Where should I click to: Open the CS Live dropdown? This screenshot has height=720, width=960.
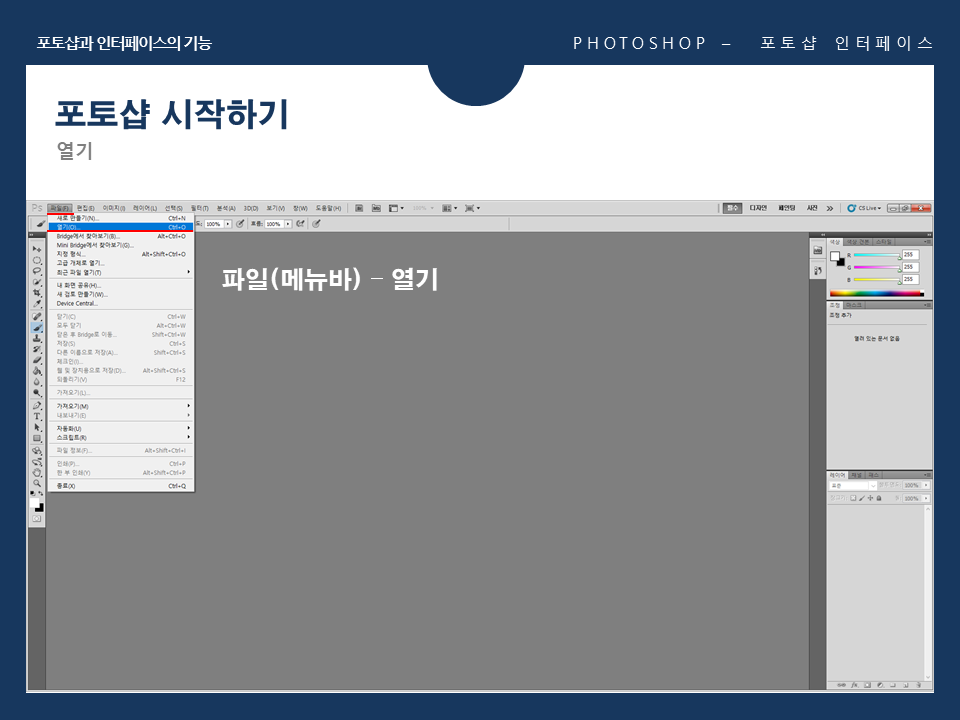(x=864, y=208)
